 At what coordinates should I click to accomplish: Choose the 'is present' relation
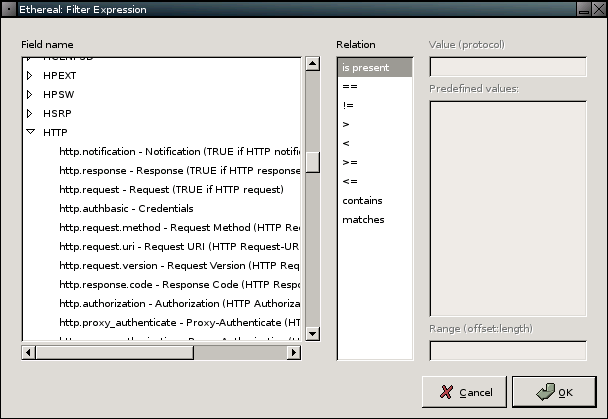pyautogui.click(x=375, y=67)
